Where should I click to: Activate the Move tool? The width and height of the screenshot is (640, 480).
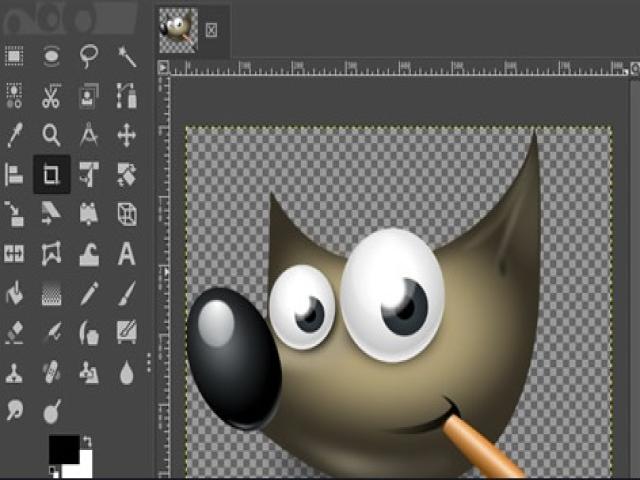127,135
